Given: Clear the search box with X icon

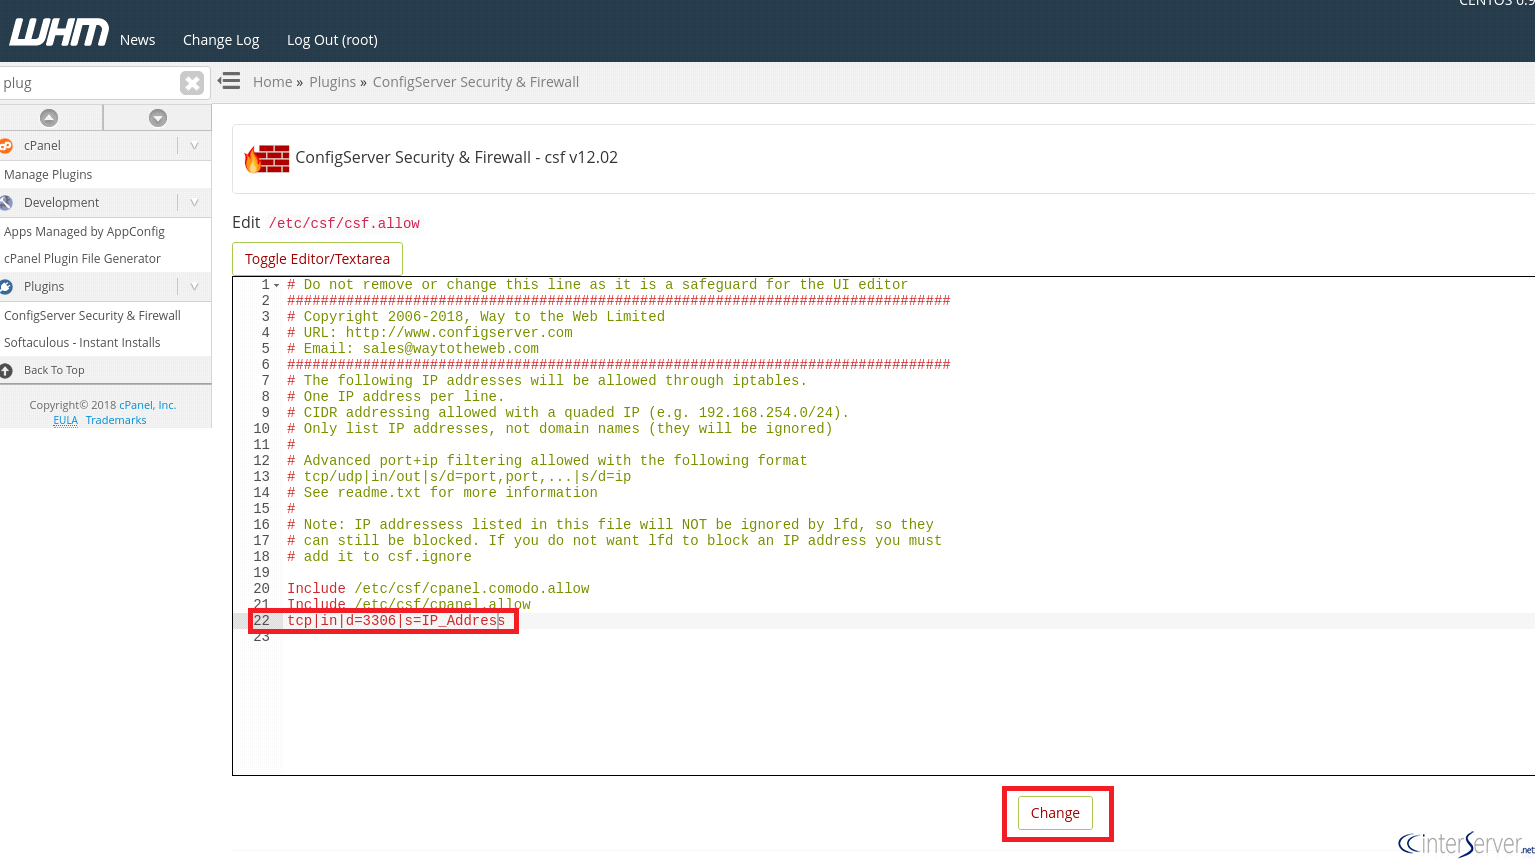Looking at the screenshot, I should pyautogui.click(x=192, y=83).
